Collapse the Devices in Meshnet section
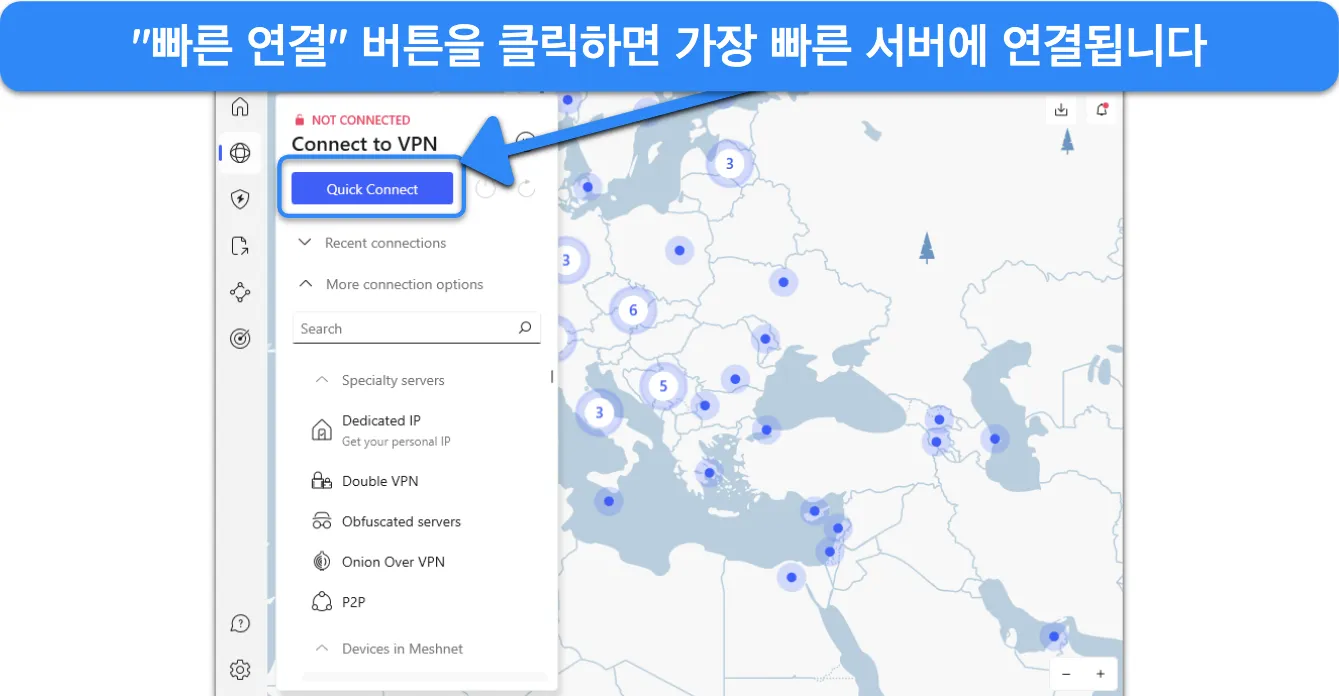Viewport: 1339px width, 696px height. [x=390, y=649]
